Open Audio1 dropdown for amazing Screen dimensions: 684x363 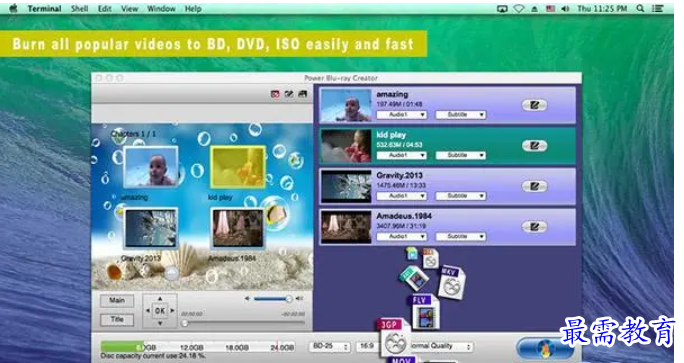[x=402, y=115]
